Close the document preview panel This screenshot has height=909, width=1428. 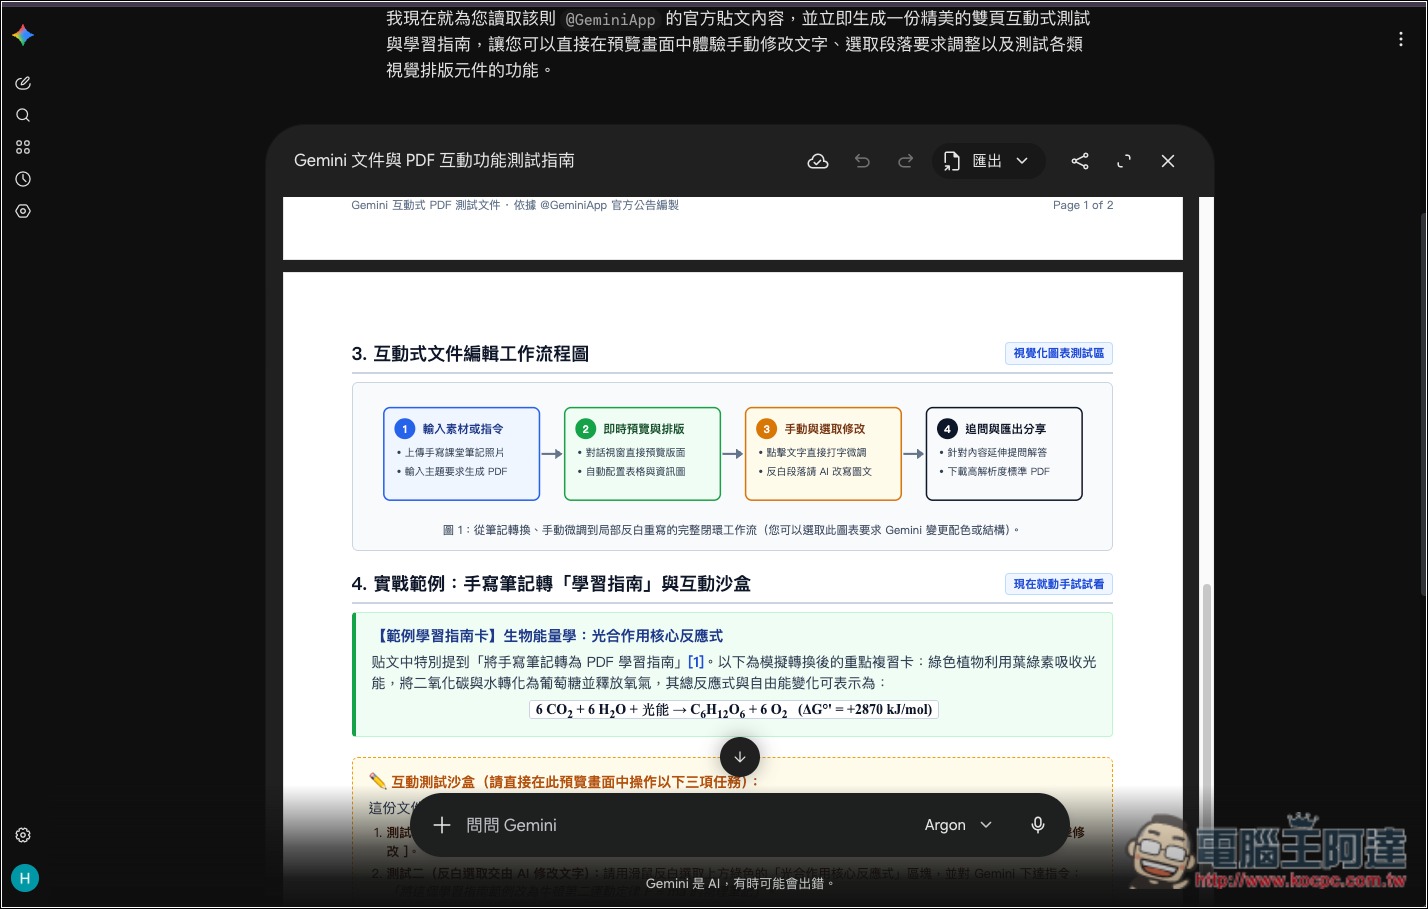[x=1168, y=161]
